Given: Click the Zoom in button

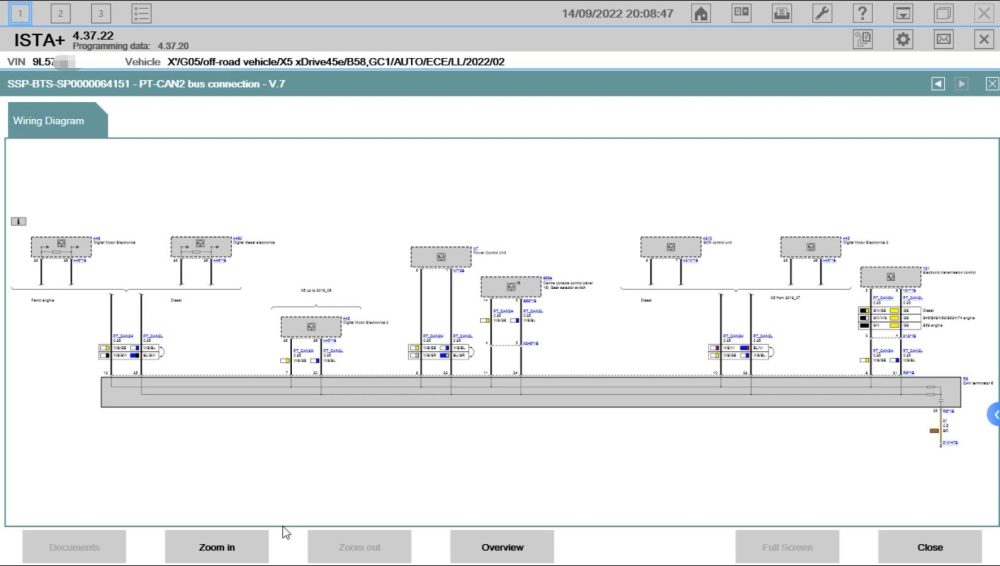Looking at the screenshot, I should coord(217,547).
